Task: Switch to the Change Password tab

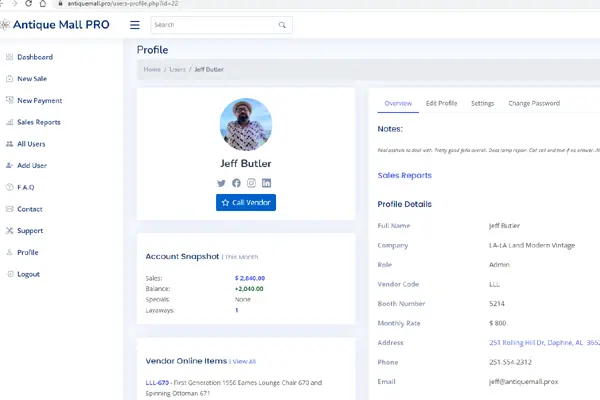Action: [x=534, y=103]
